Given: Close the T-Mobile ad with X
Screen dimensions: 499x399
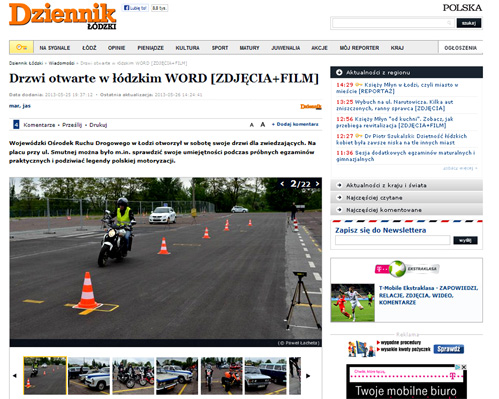Looking at the screenshot, I should pyautogui.click(x=463, y=367).
